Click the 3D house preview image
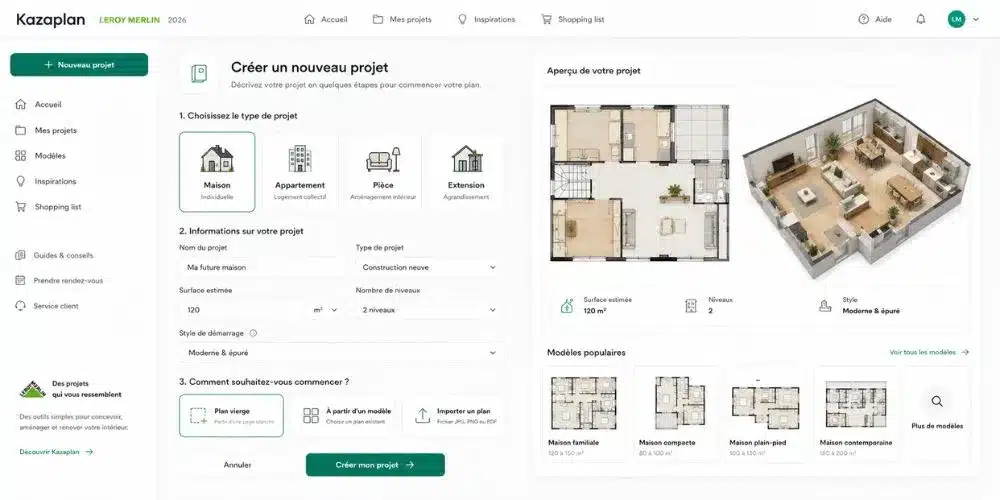Screen dimensions: 1000x500 coord(857,188)
